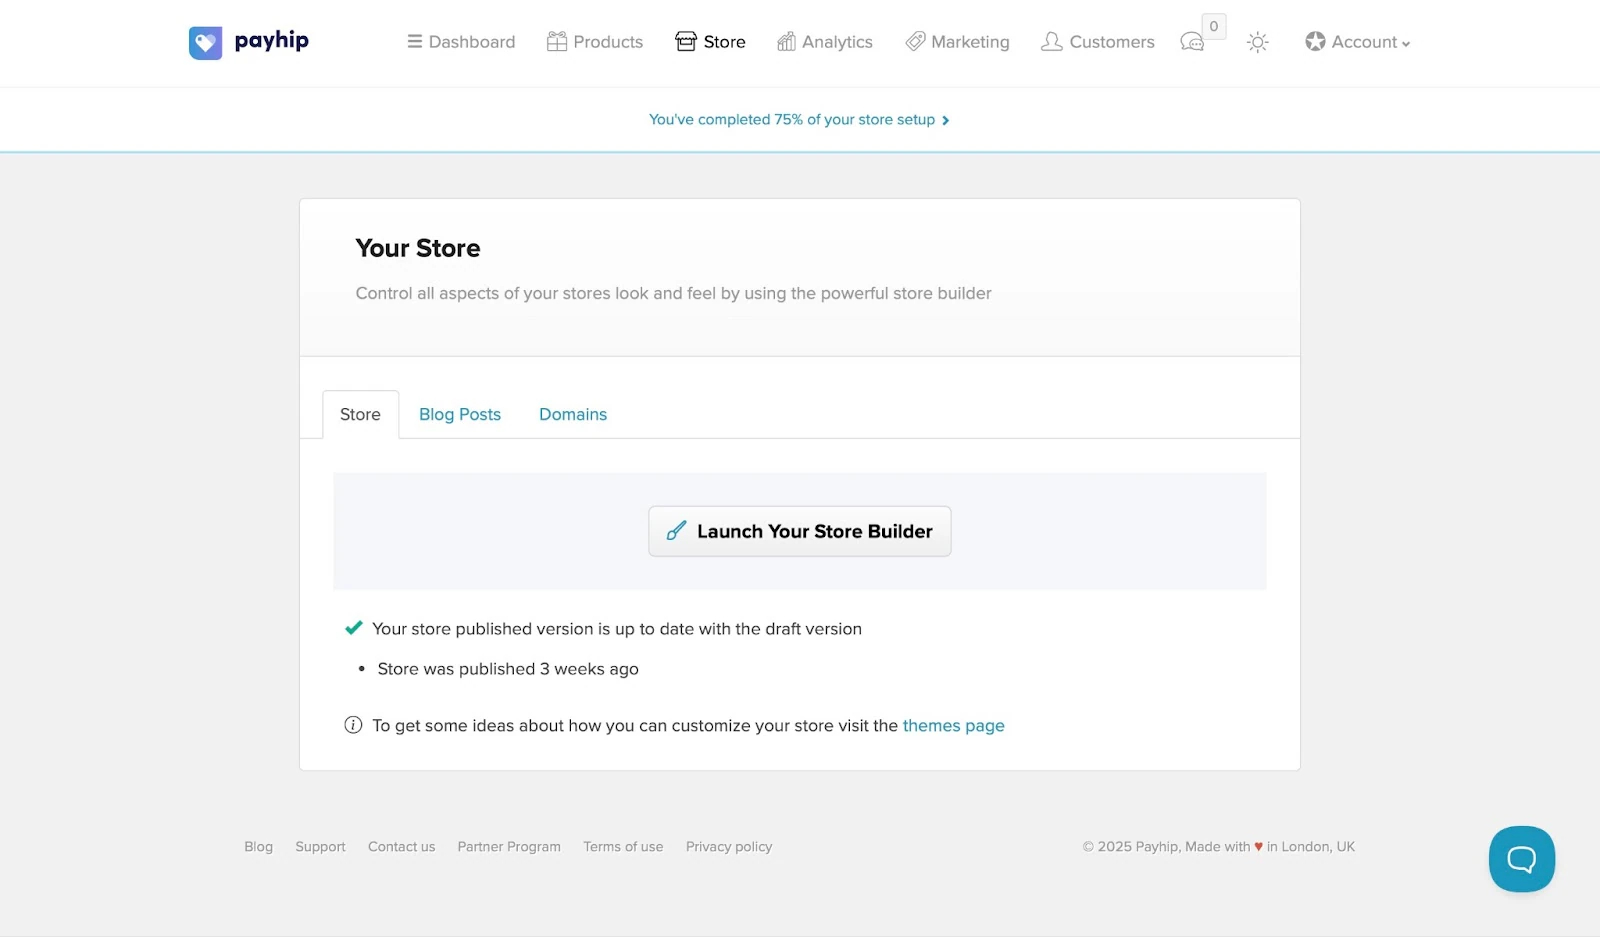1600x937 pixels.
Task: Open the themes page link
Action: point(953,726)
